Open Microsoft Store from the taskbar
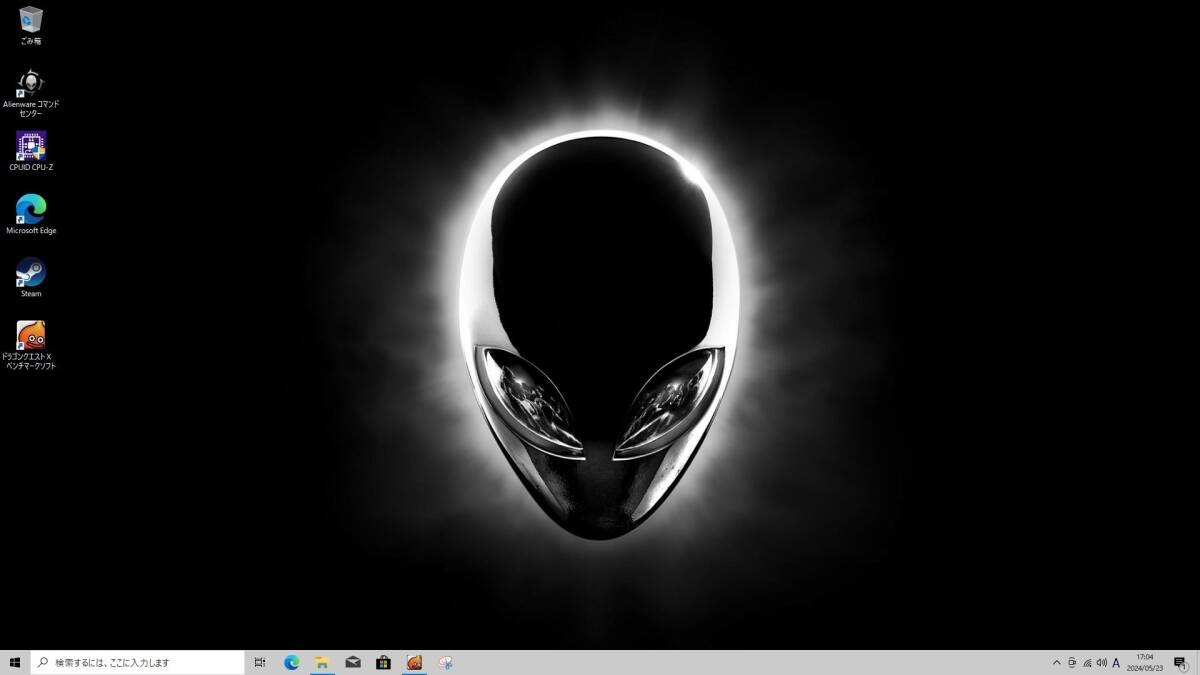Screen dimensions: 1200x675 pos(383,662)
